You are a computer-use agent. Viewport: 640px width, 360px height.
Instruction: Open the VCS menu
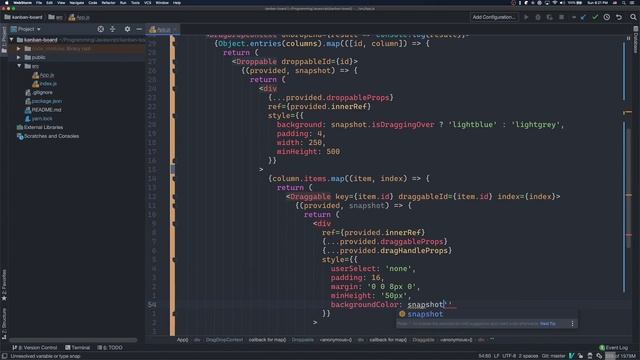147,2
